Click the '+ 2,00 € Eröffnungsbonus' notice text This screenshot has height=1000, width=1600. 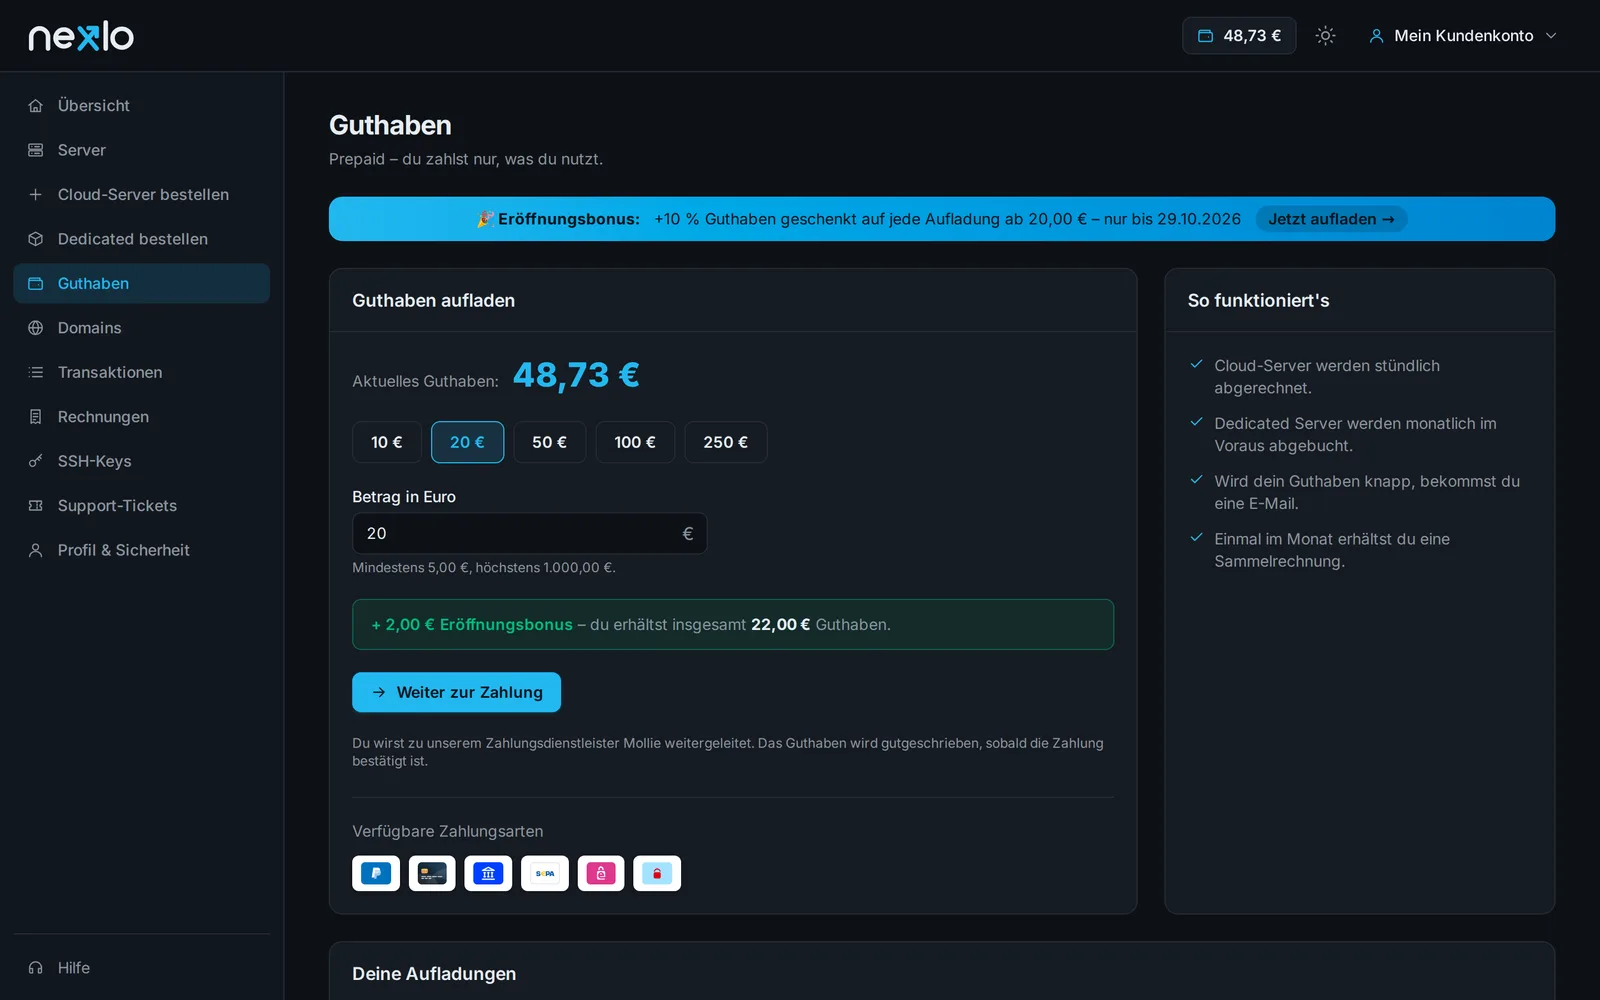pyautogui.click(x=472, y=625)
